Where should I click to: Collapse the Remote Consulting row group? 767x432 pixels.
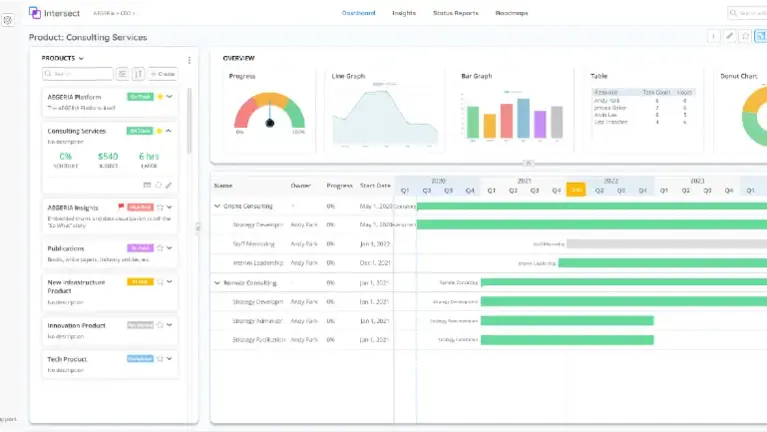pos(217,283)
